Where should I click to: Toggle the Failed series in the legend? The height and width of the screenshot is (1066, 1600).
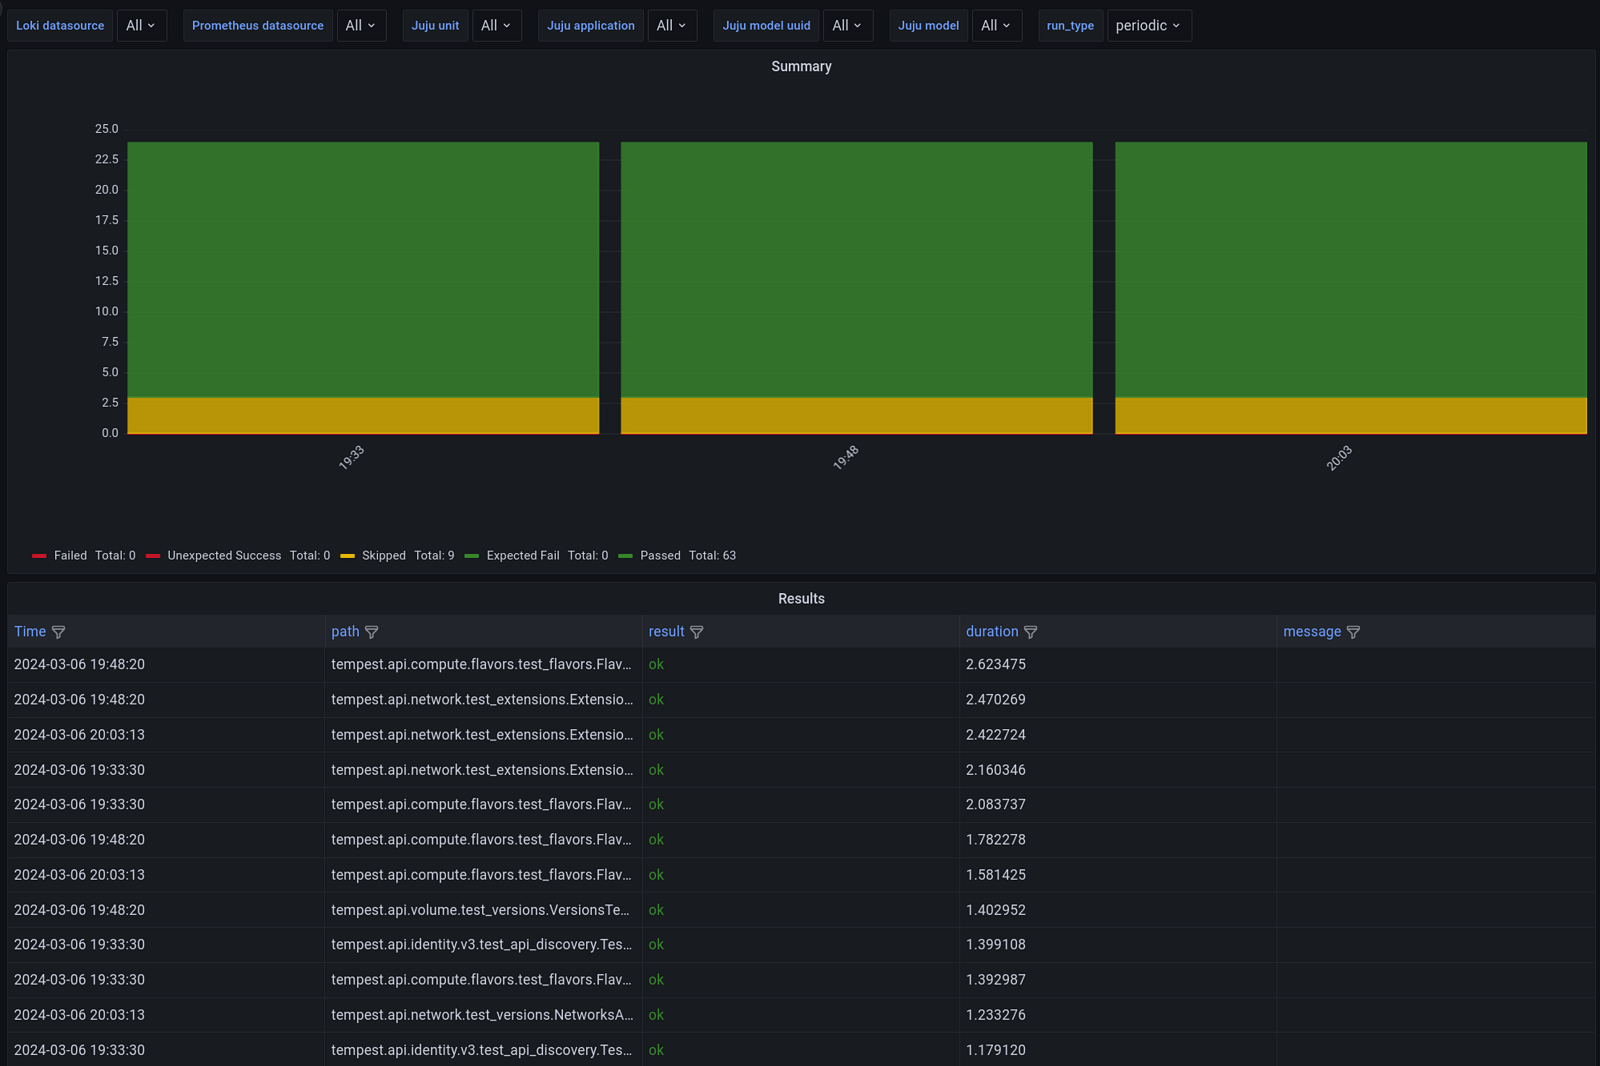point(70,555)
